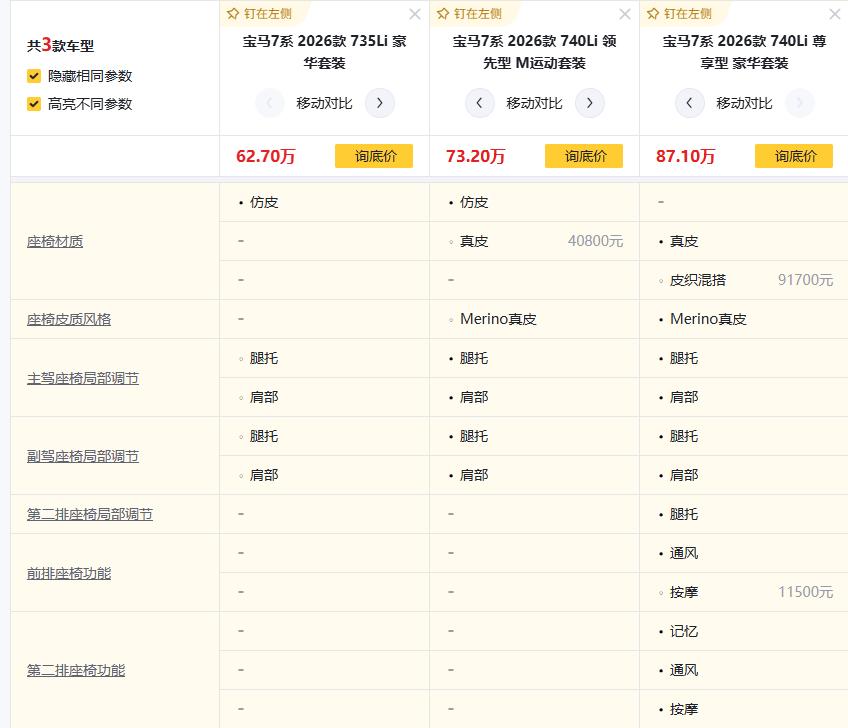The height and width of the screenshot is (728, 848).
Task: Click the 11500元 按摩 option price
Action: point(805,592)
